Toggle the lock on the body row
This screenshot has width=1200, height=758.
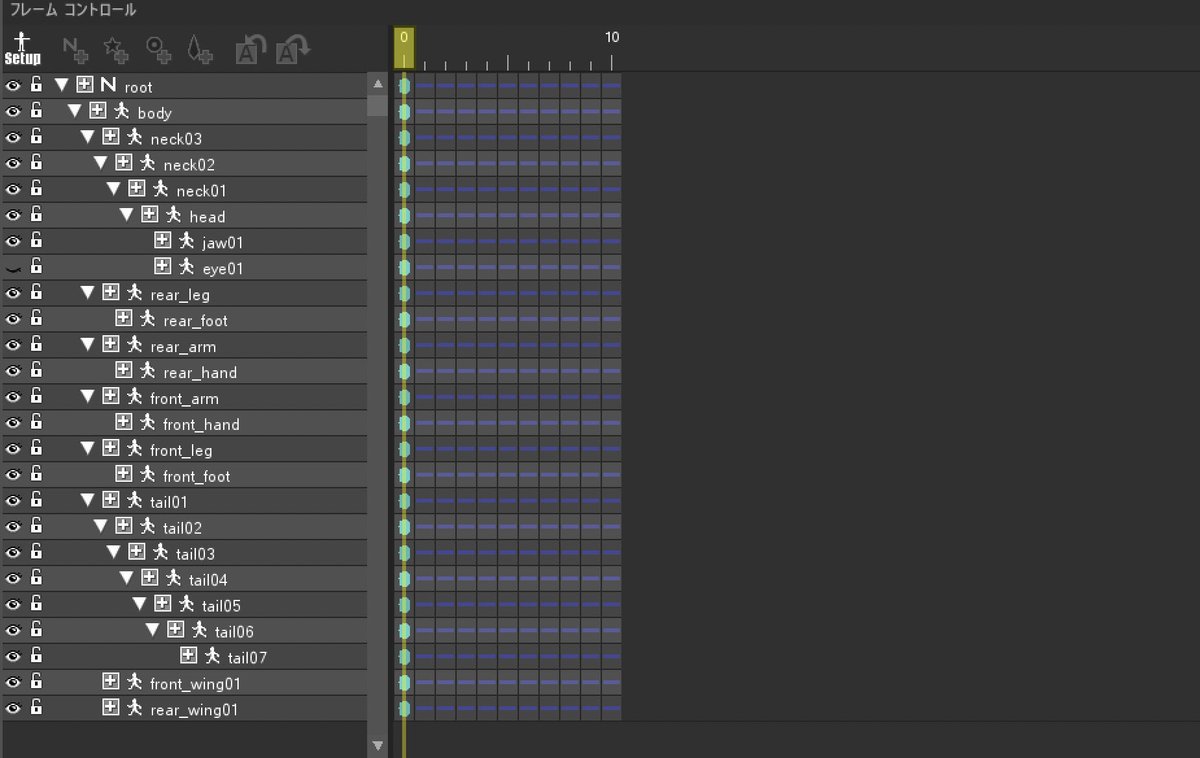tap(36, 112)
